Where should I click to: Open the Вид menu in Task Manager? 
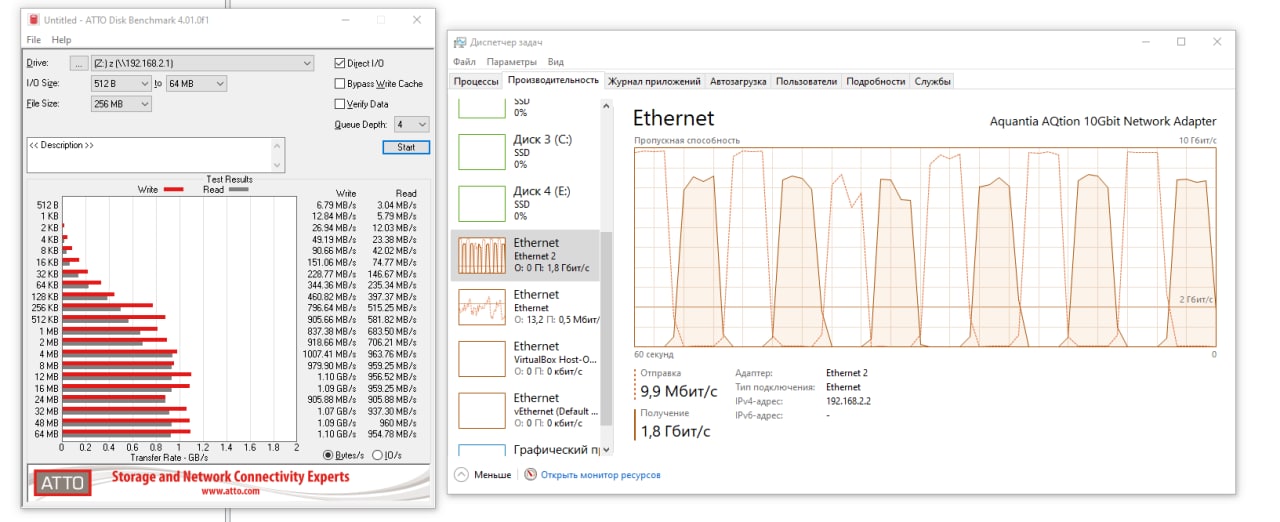tap(556, 62)
